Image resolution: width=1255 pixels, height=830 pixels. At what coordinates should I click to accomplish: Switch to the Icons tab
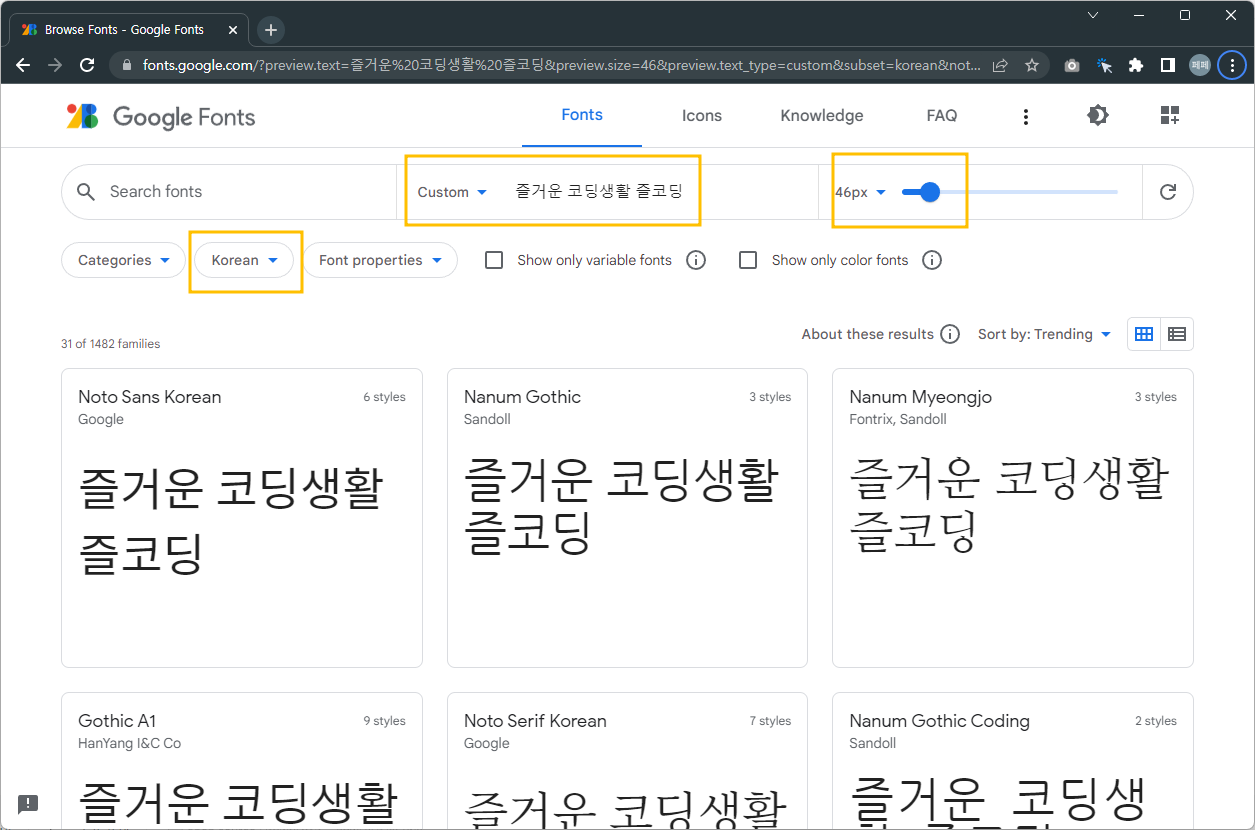pos(701,115)
